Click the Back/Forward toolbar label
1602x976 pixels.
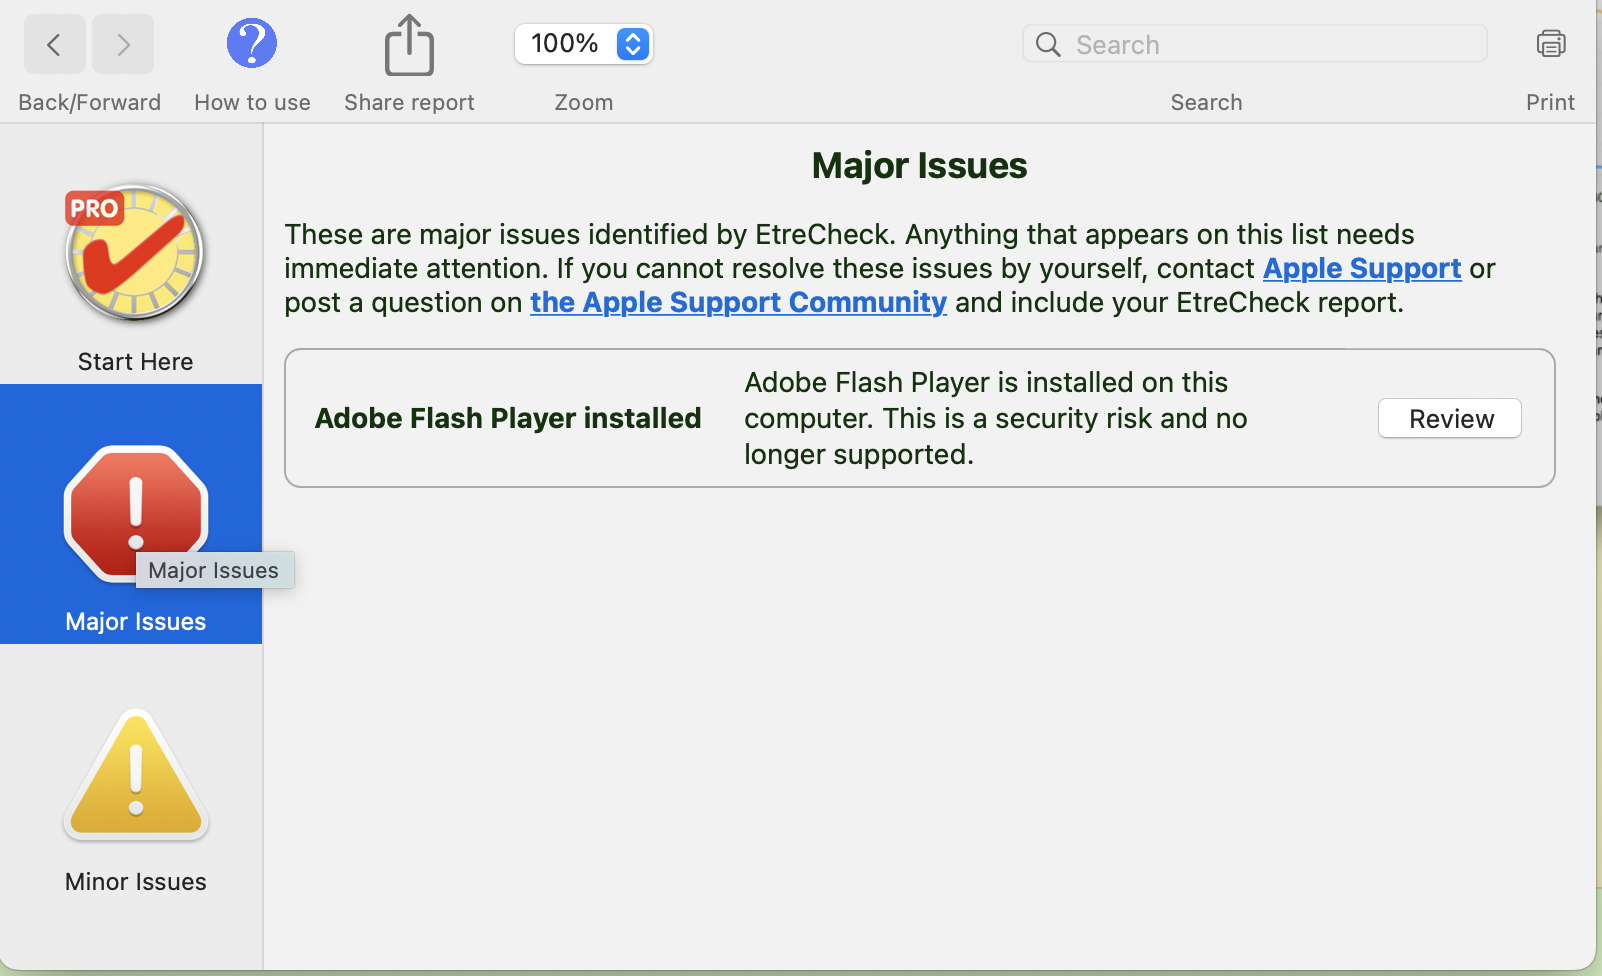(90, 103)
